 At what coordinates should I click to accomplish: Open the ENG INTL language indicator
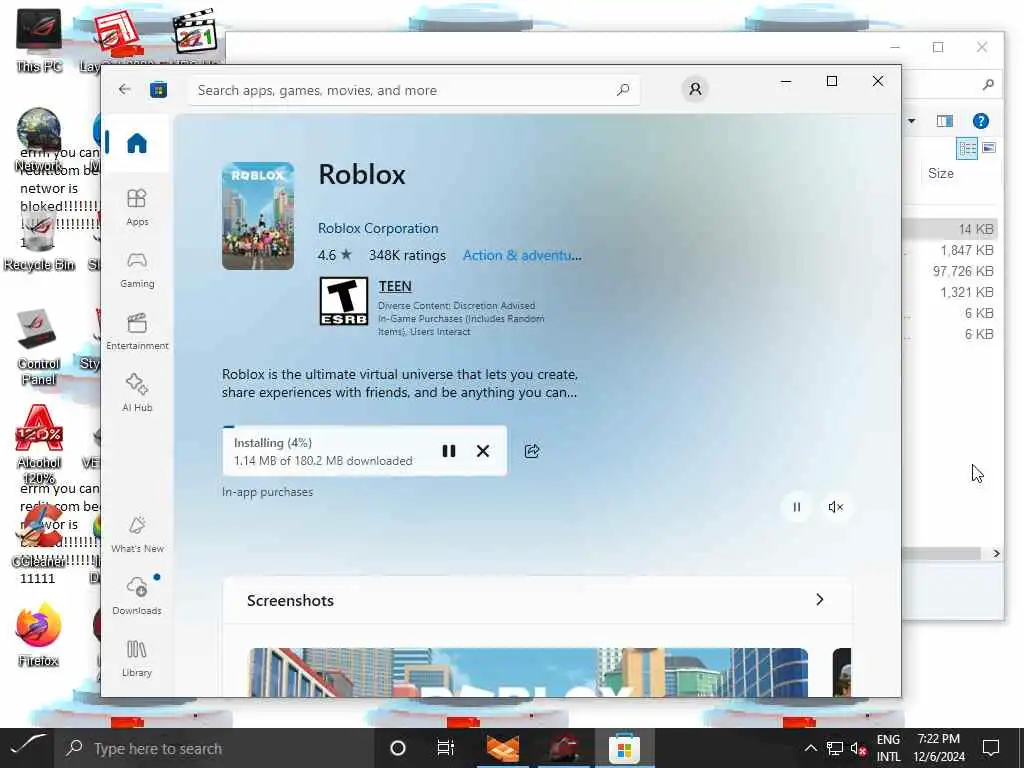click(888, 748)
